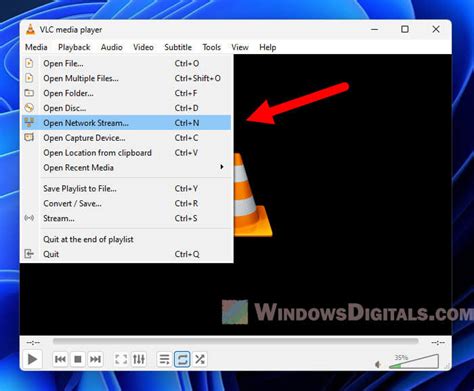
Task: Close the VLC media player window
Action: tap(436, 29)
